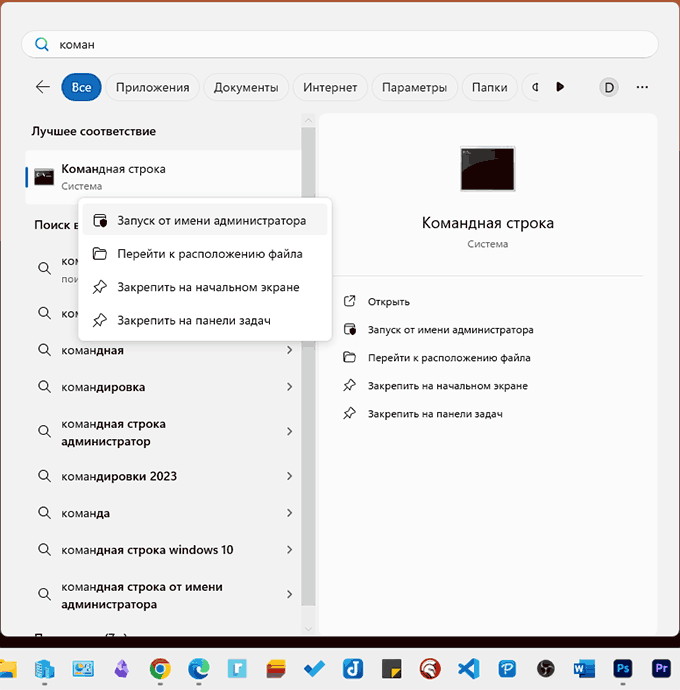Screen dimensions: 680x690
Task: Click 'Закрепить на начальном экране' in right pane
Action: coord(436,386)
